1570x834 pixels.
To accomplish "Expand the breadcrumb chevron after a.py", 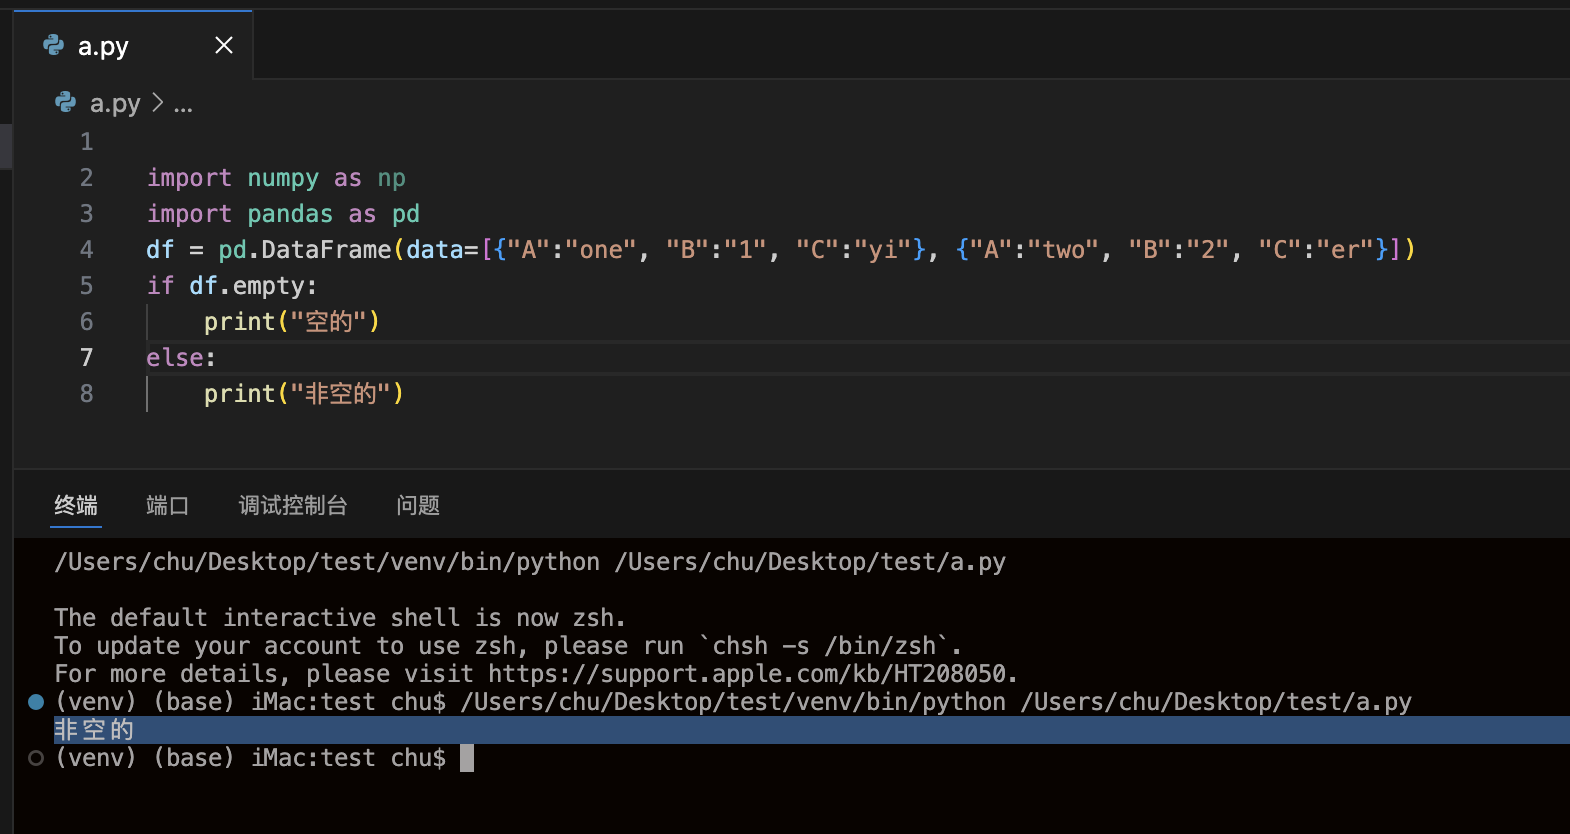I will (157, 103).
